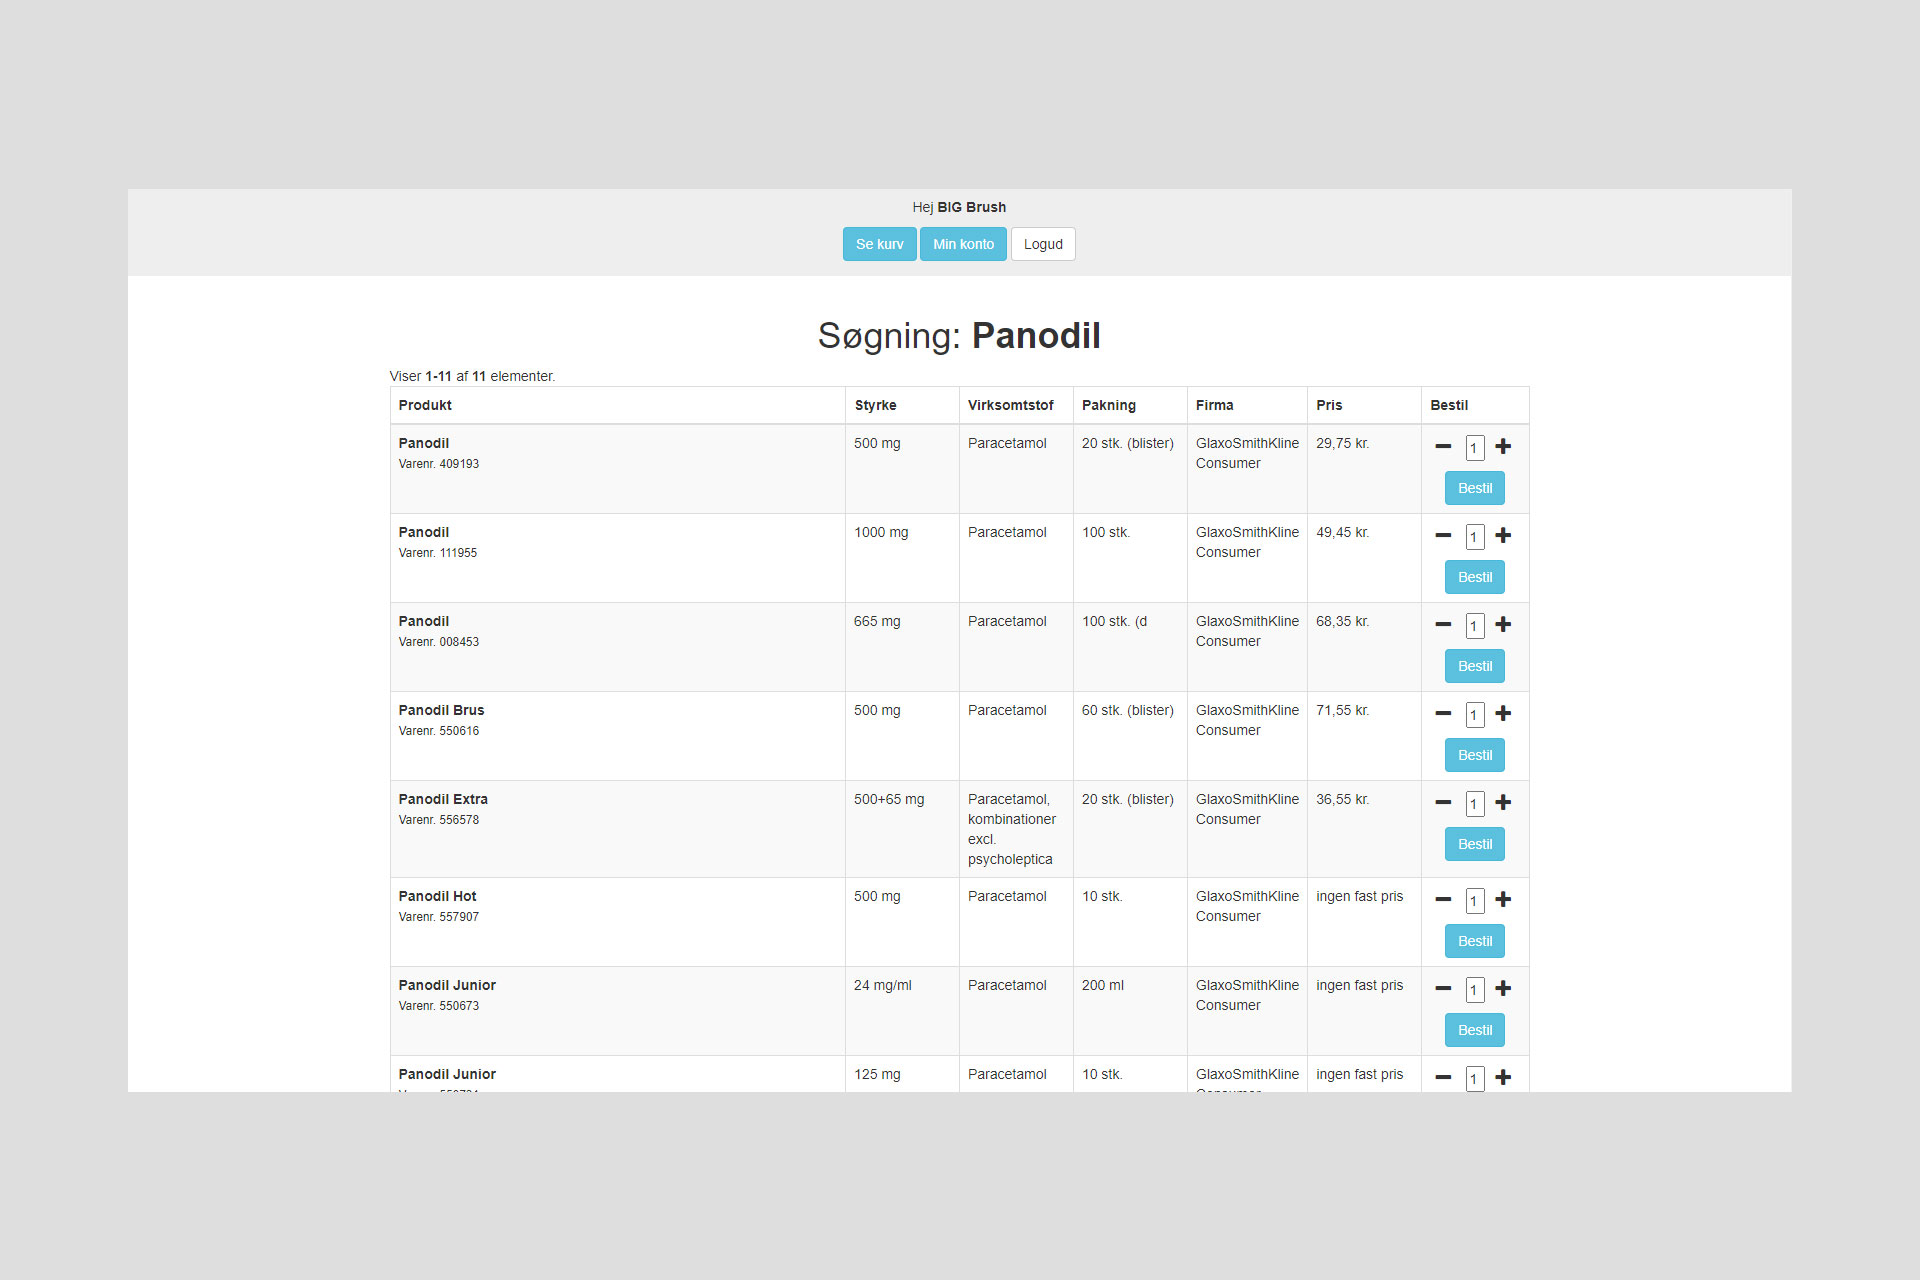Increase quantity for Panodil 665 mg row

coord(1503,624)
